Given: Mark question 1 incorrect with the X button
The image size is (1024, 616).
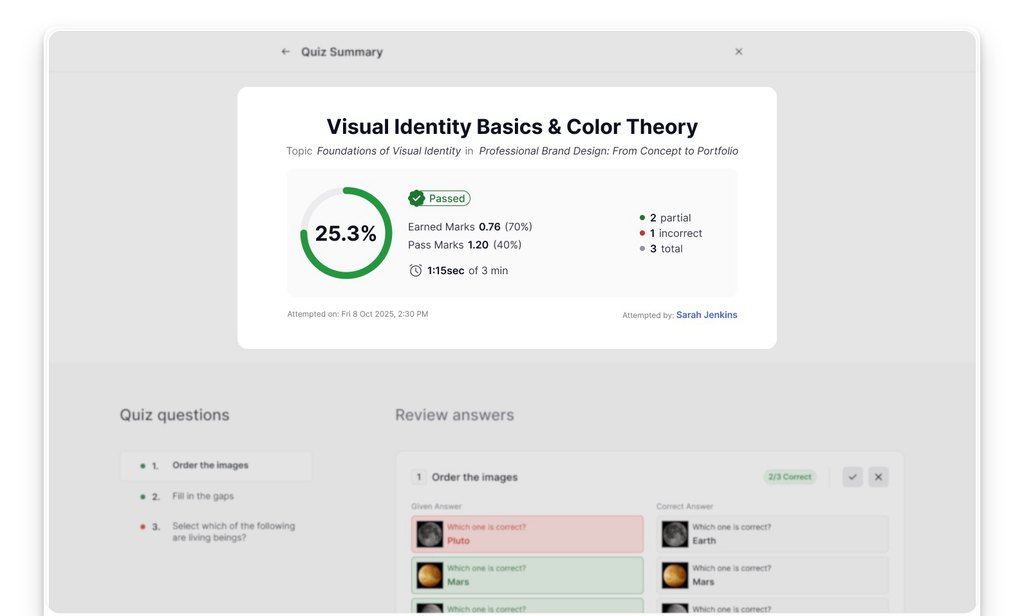Looking at the screenshot, I should coord(878,477).
